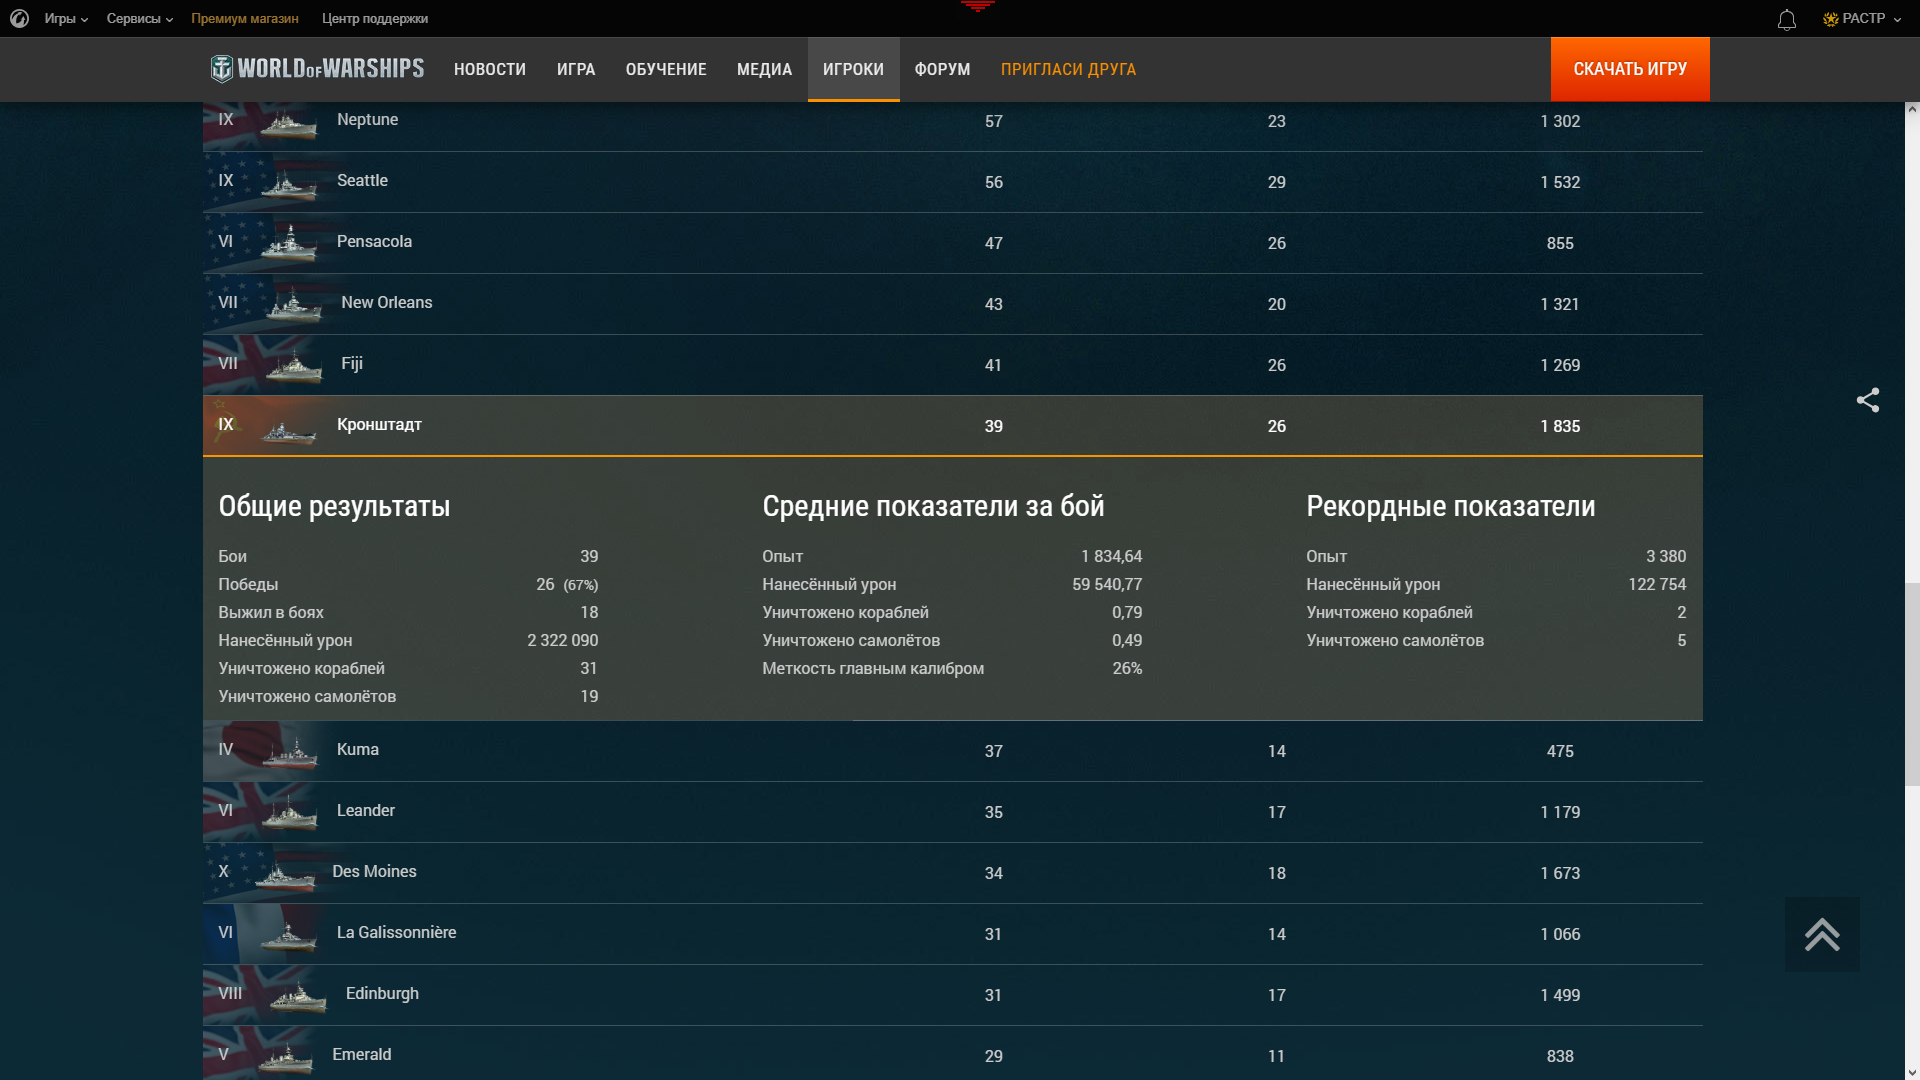Click the share icon

pos(1867,400)
